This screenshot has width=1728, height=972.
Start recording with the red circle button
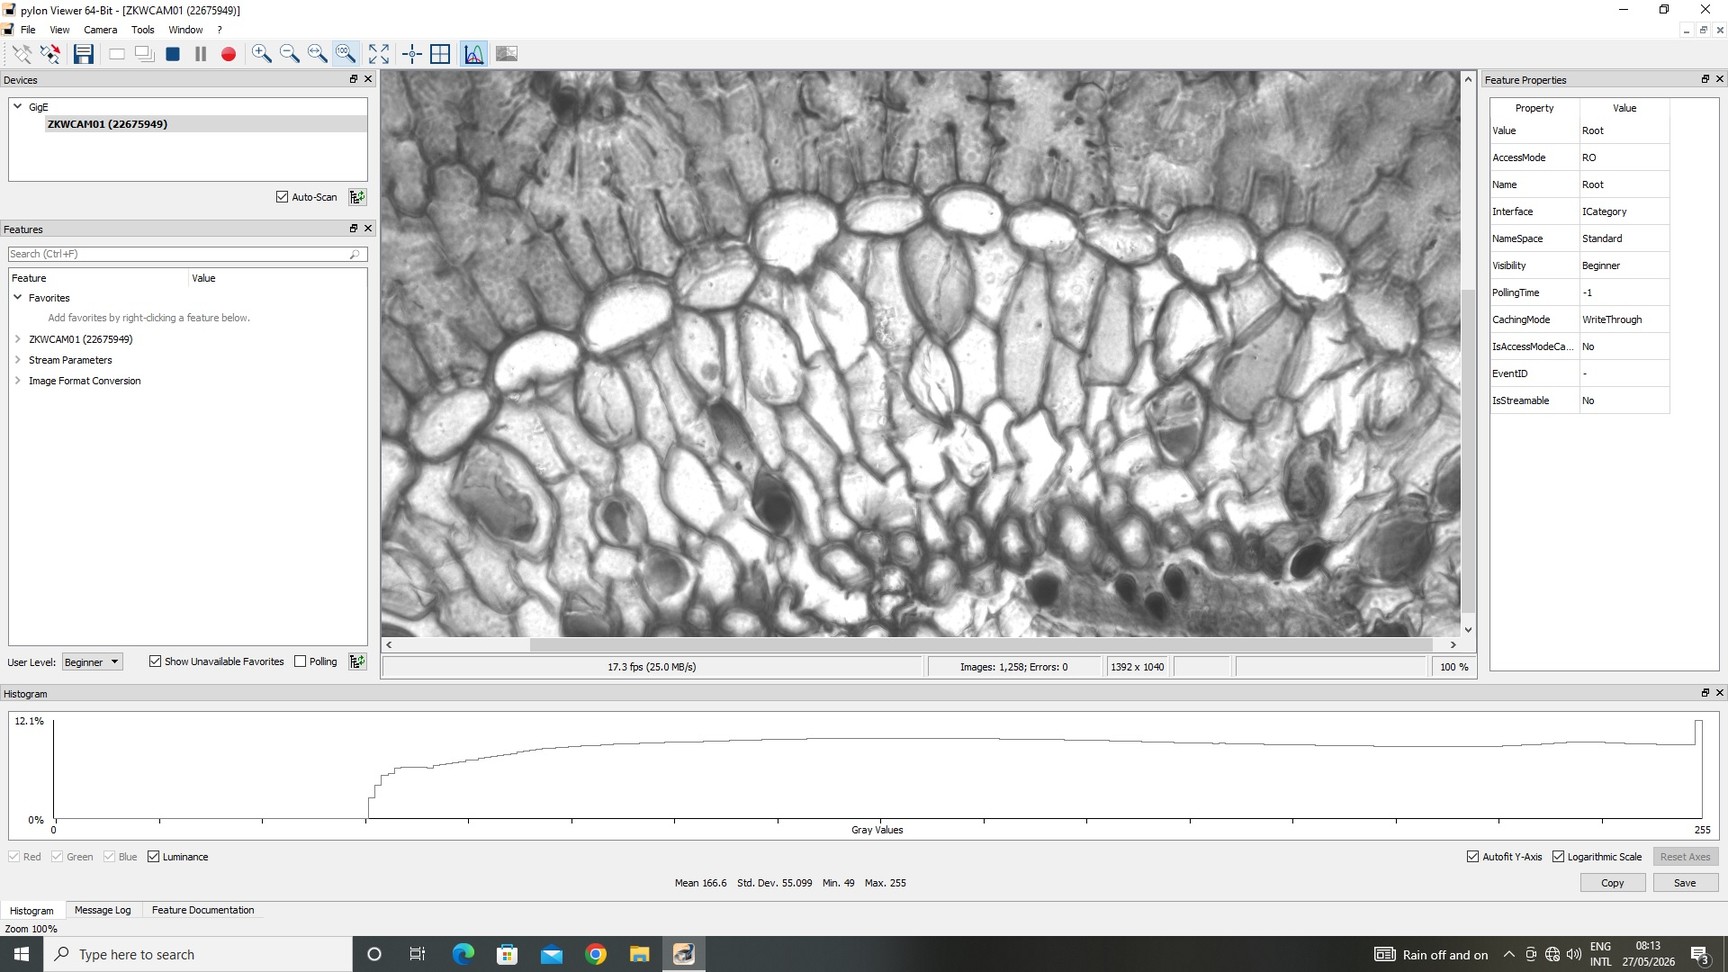pos(229,54)
